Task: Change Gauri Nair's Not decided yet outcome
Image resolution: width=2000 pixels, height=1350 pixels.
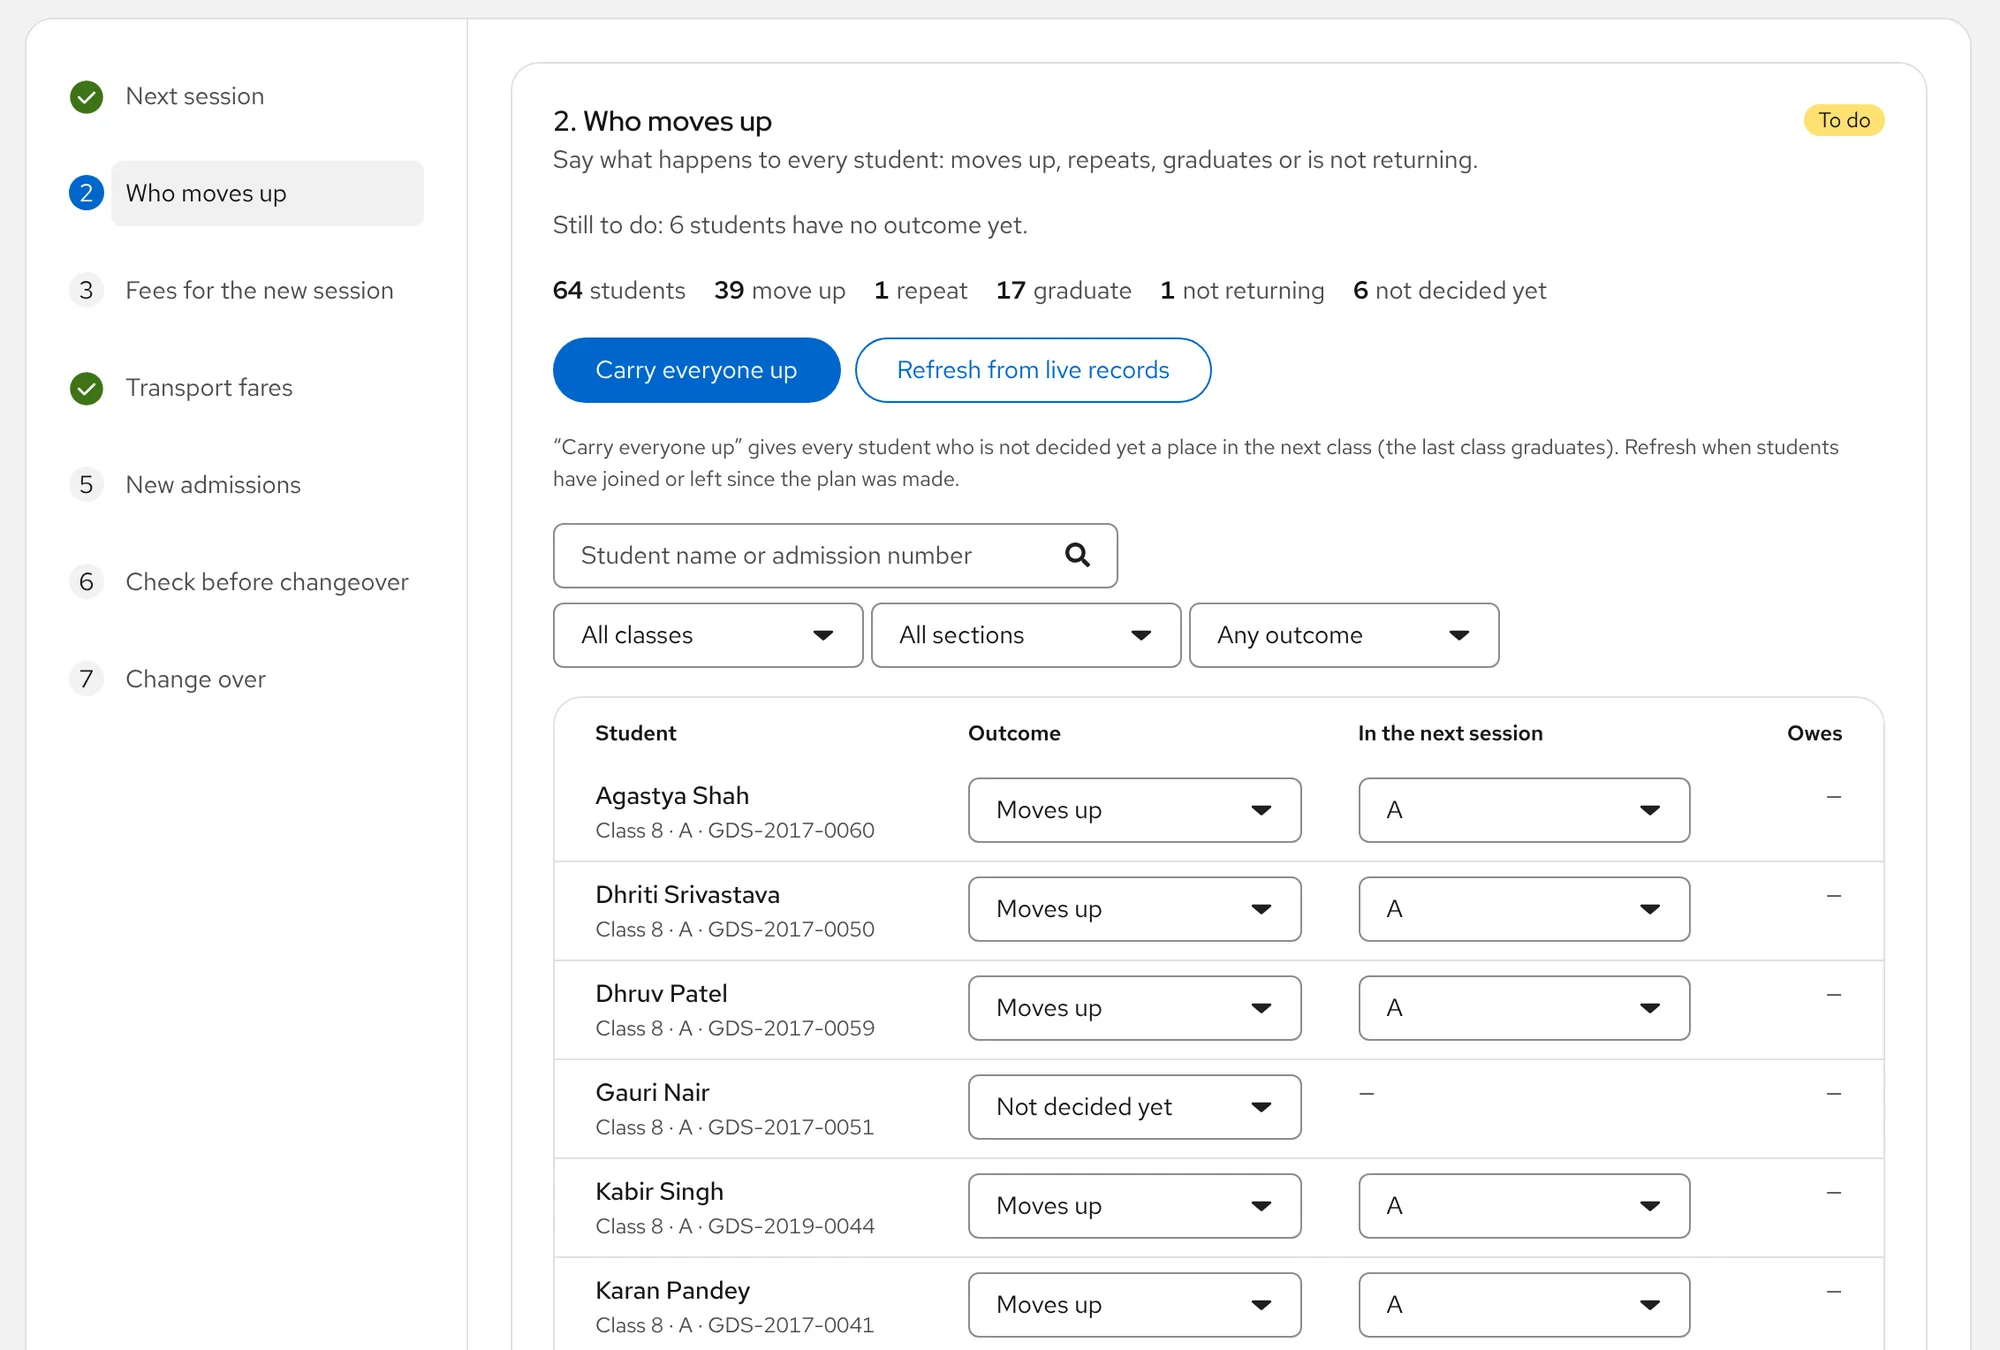Action: [x=1134, y=1107]
